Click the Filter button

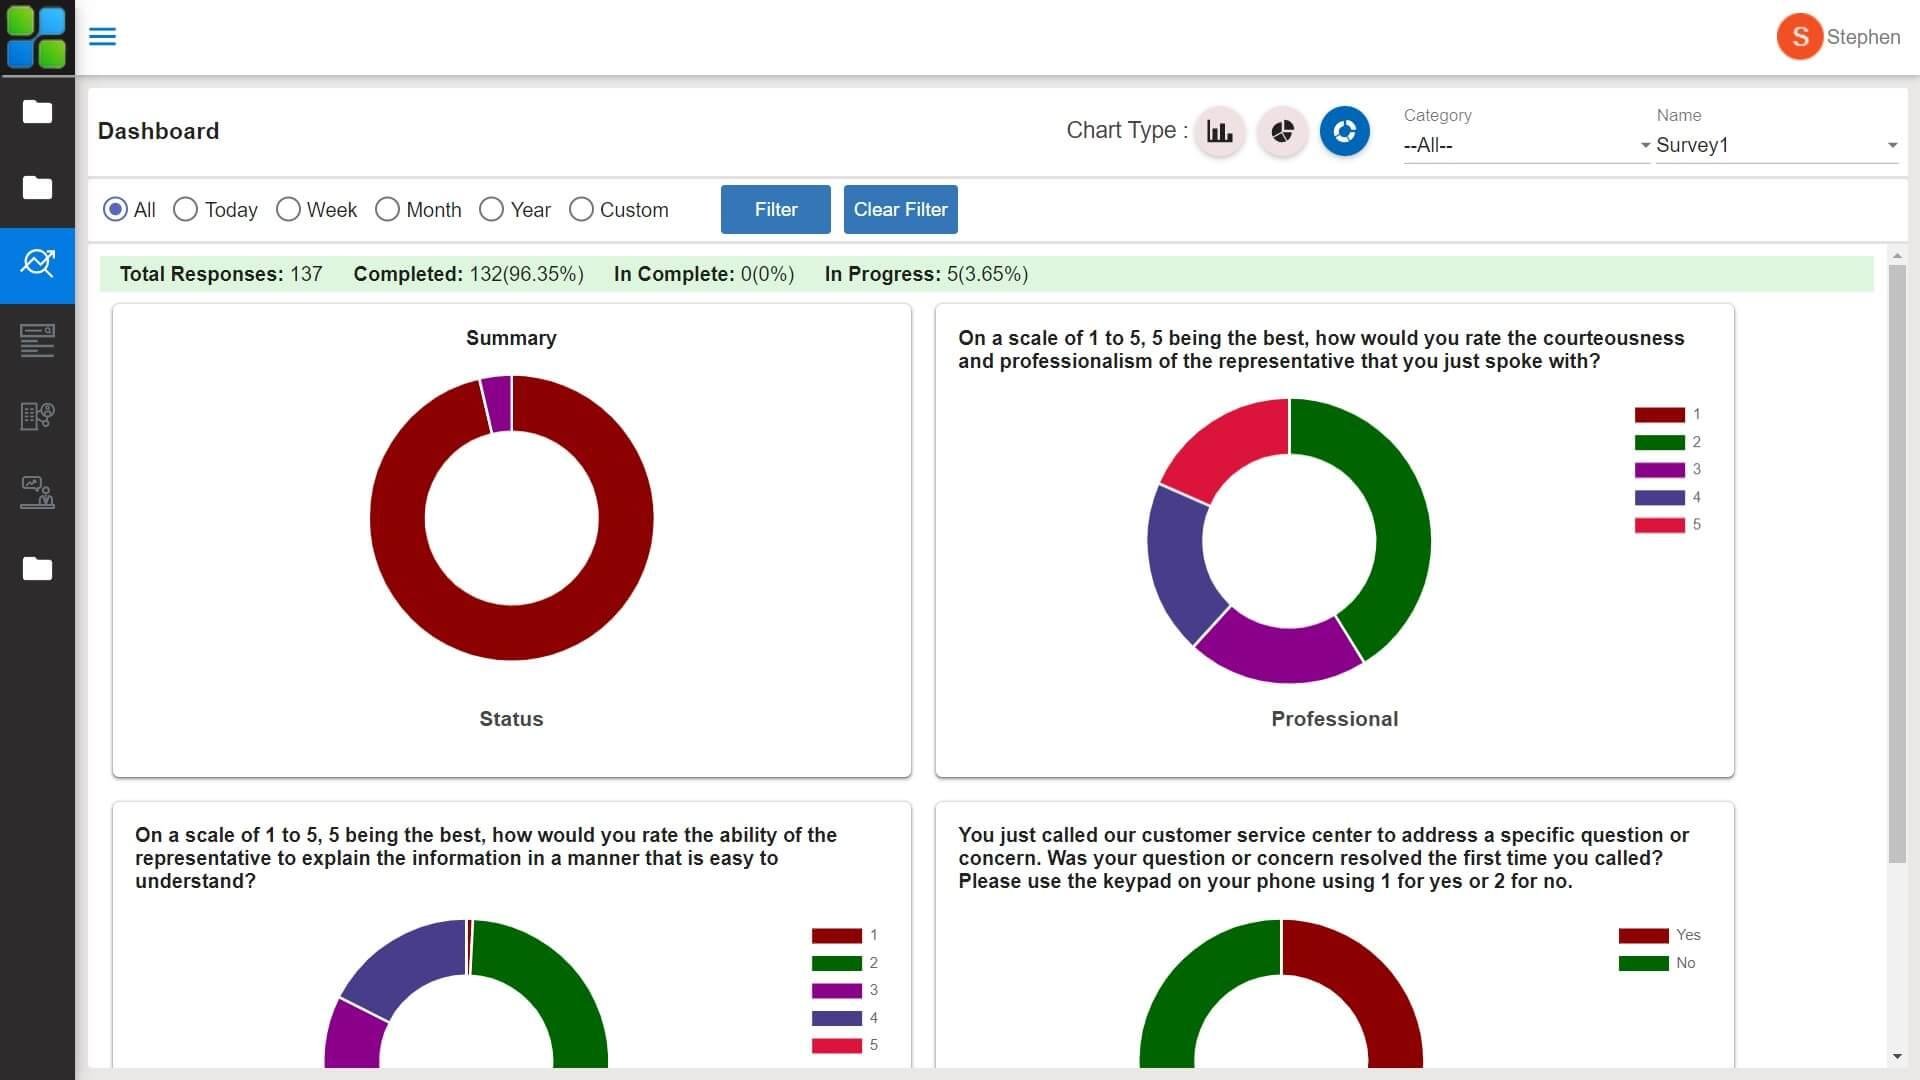[775, 210]
